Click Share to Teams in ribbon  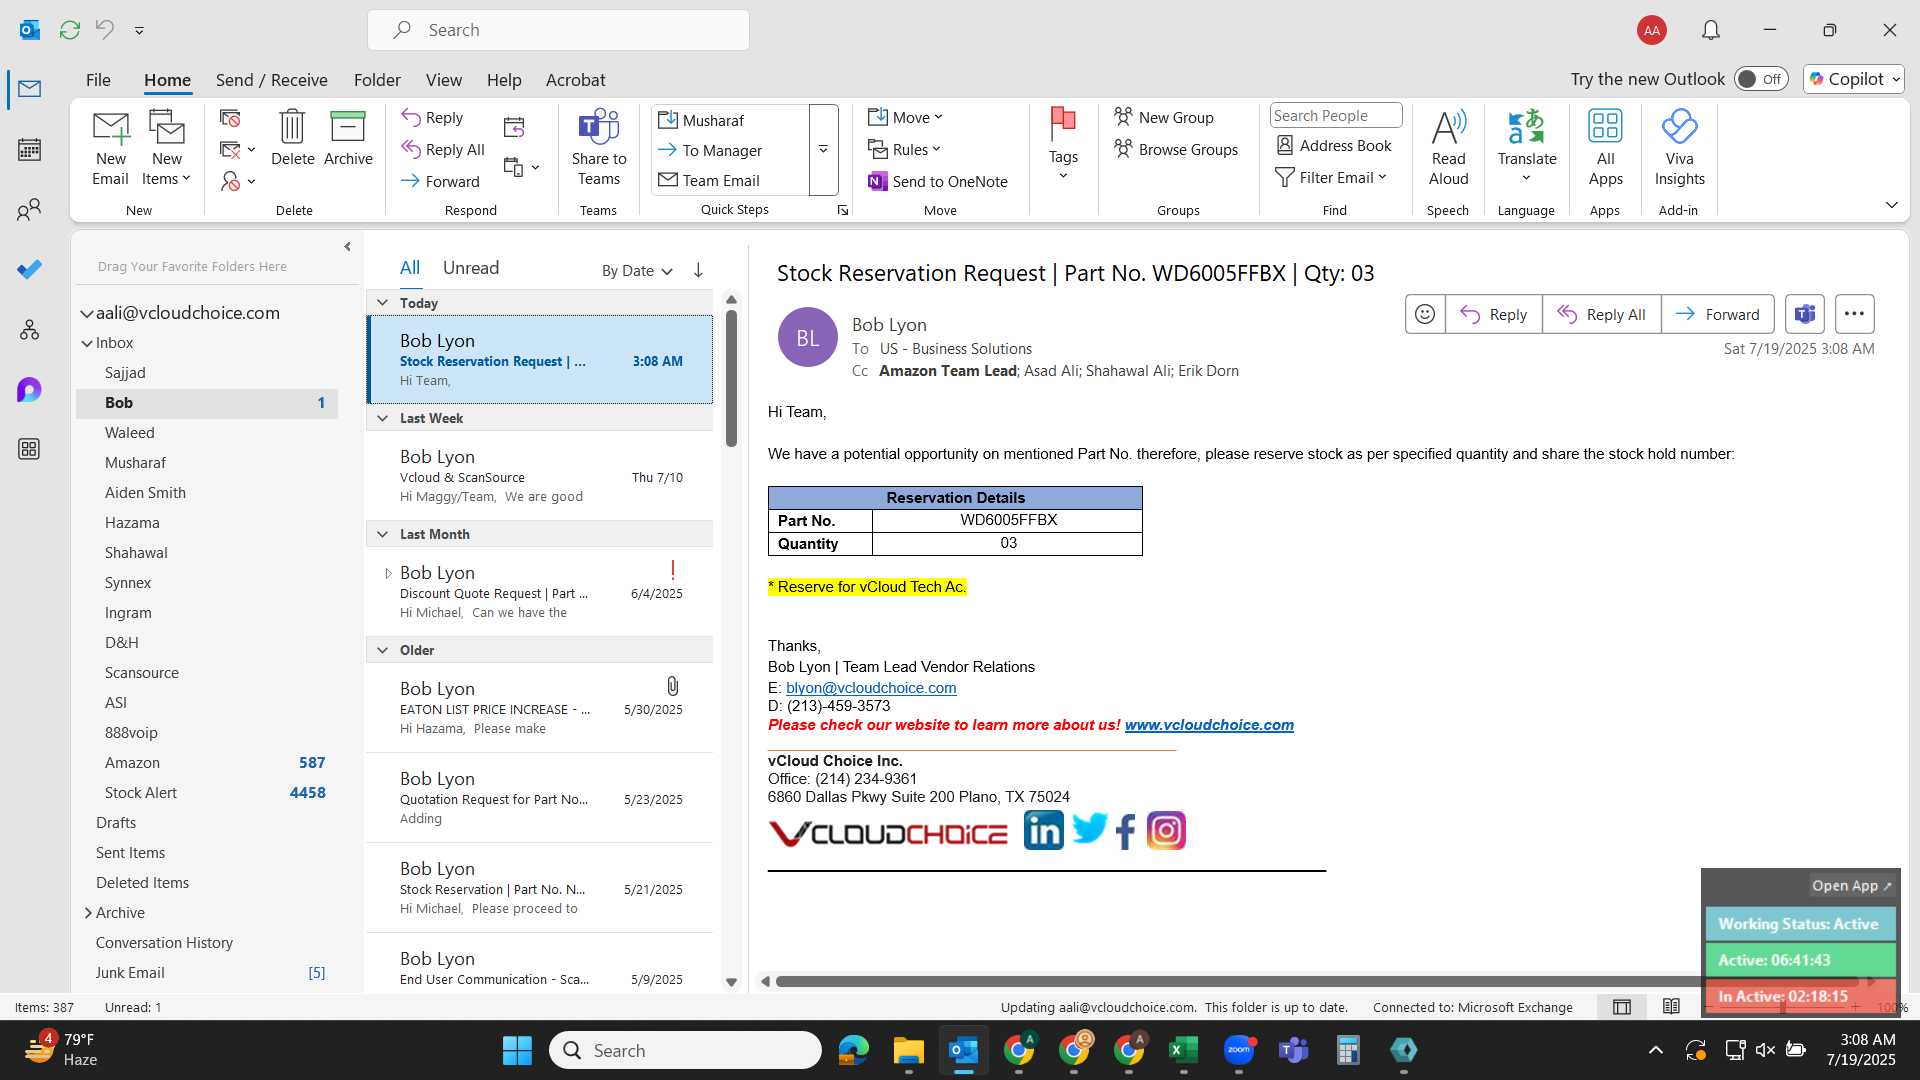point(598,149)
